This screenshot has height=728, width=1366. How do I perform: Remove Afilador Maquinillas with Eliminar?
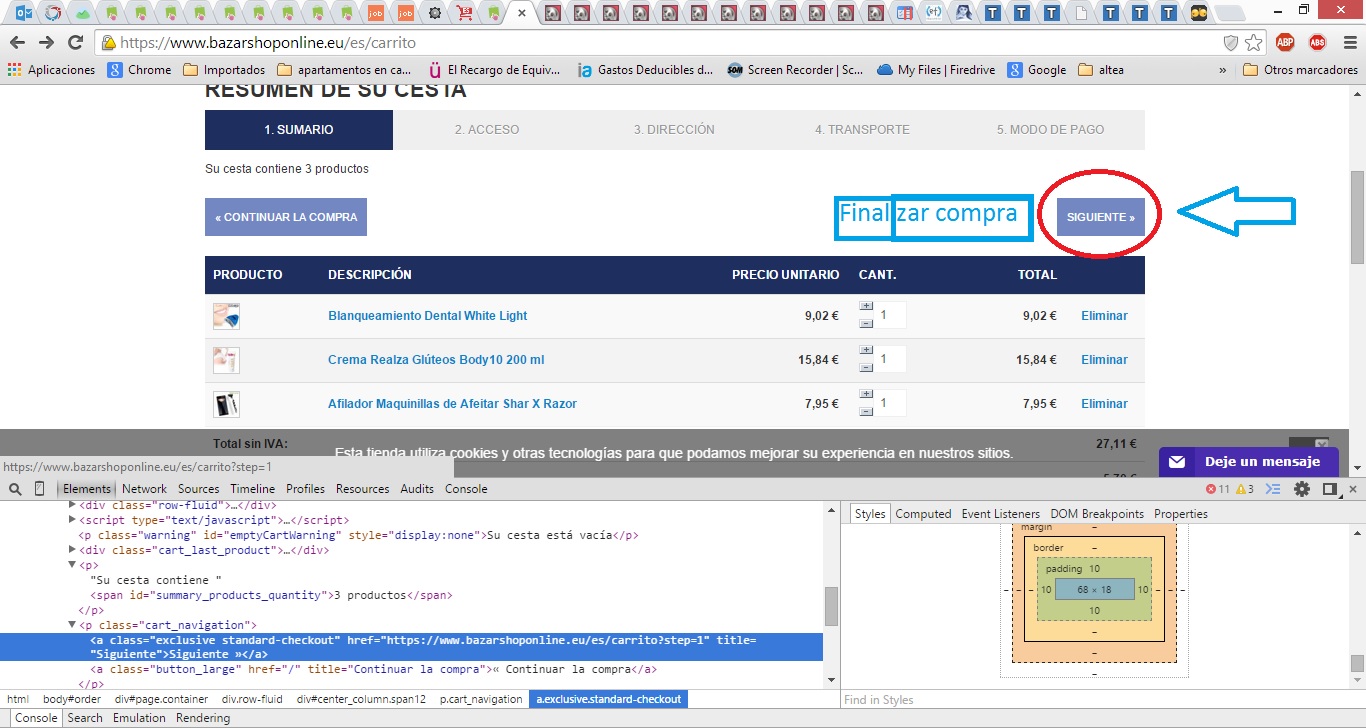pyautogui.click(x=1104, y=404)
